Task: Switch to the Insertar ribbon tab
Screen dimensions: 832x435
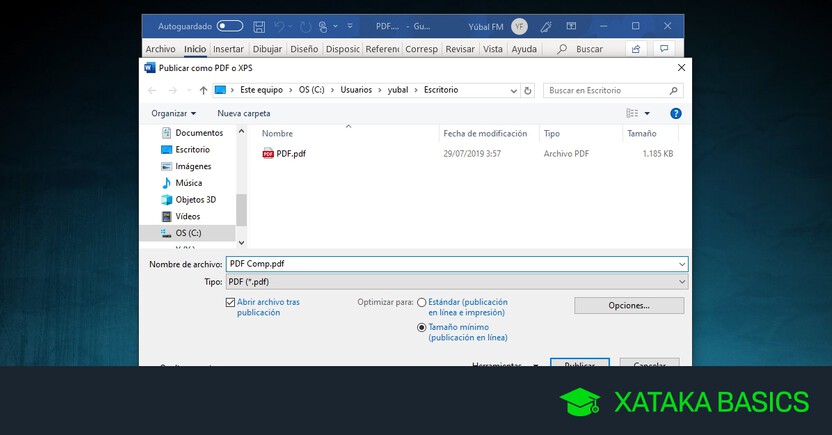Action: click(228, 48)
